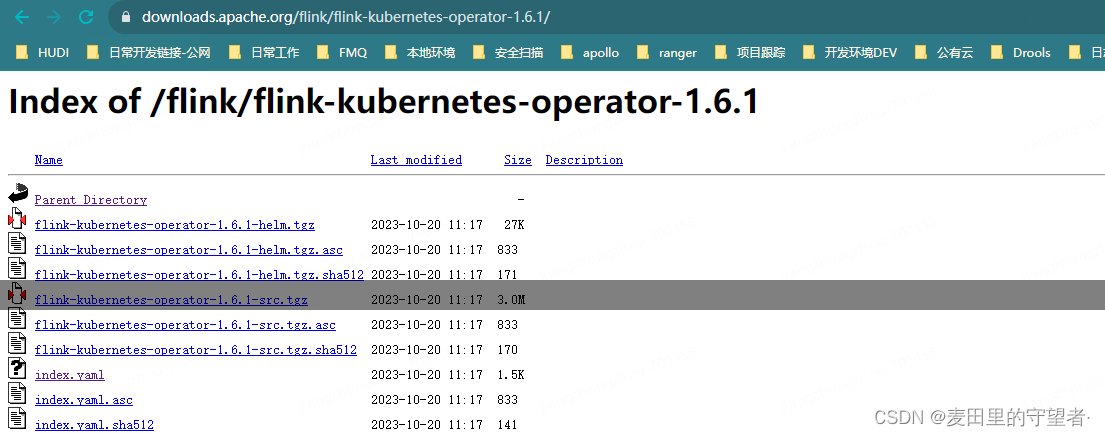Click the address bar URL
Viewport: 1105px width, 436px height.
point(345,17)
